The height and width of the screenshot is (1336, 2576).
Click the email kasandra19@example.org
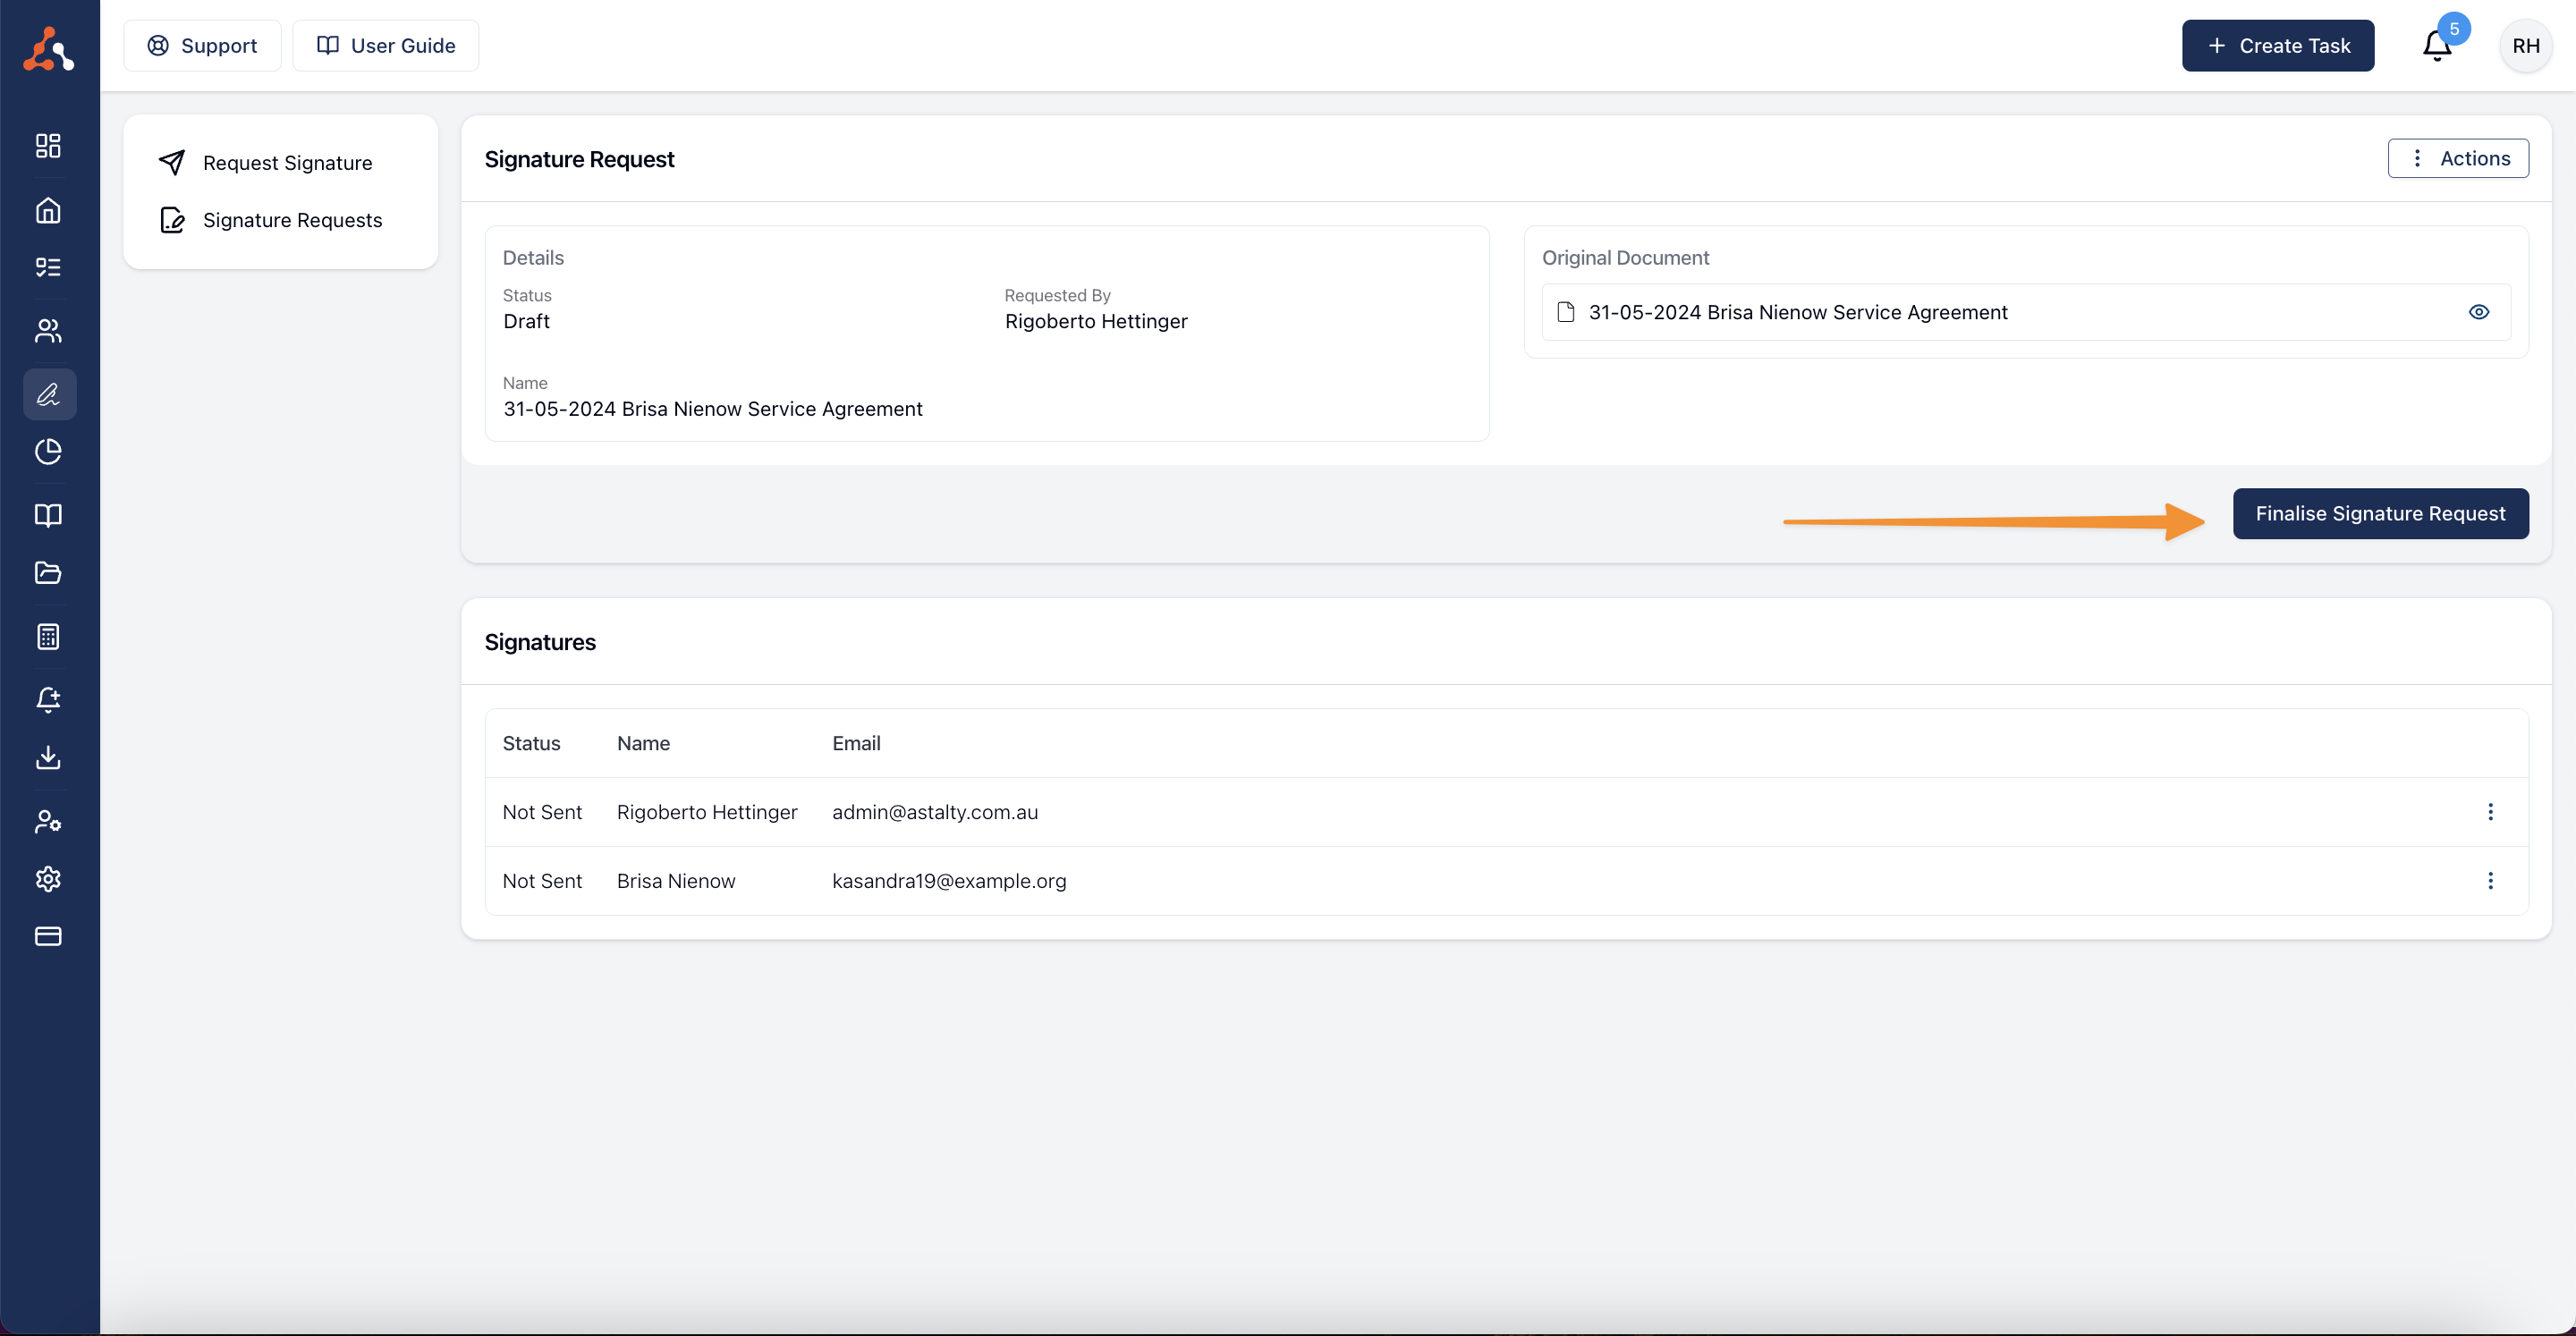point(949,881)
